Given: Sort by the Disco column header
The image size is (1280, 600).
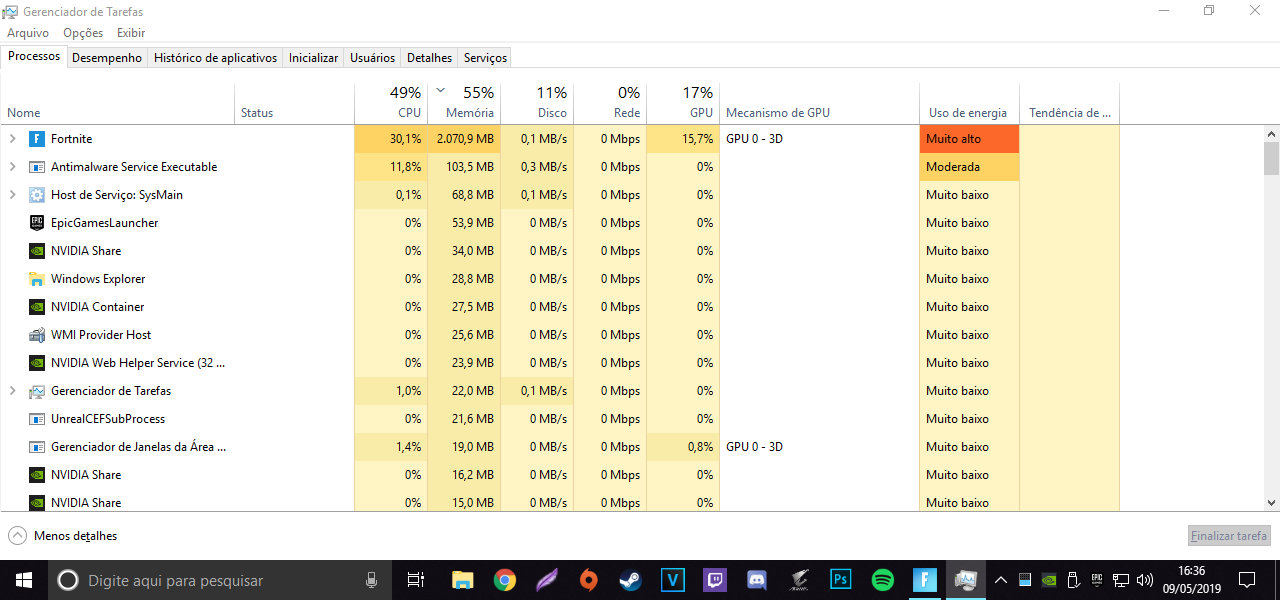Looking at the screenshot, I should (x=537, y=103).
